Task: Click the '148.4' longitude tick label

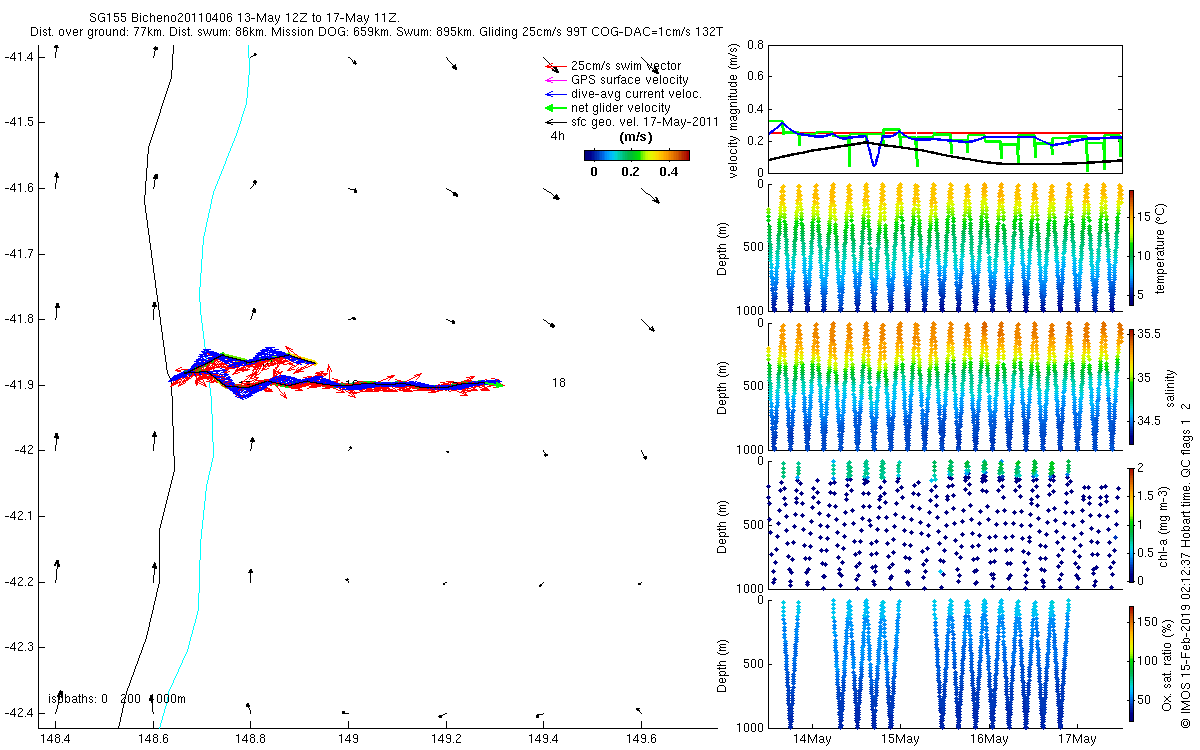Action: pos(53,739)
